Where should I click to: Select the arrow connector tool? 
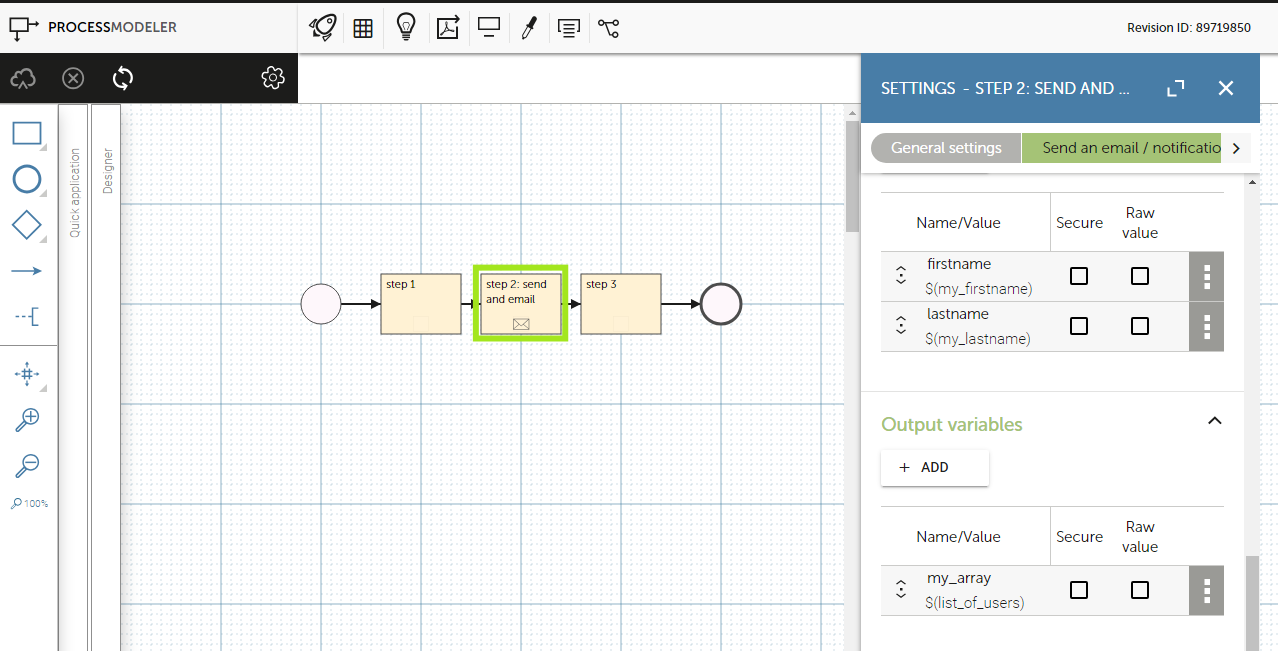click(27, 271)
